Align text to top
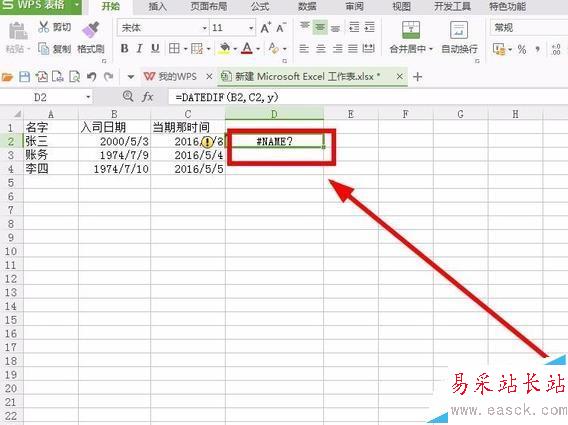568x425 pixels. (304, 27)
